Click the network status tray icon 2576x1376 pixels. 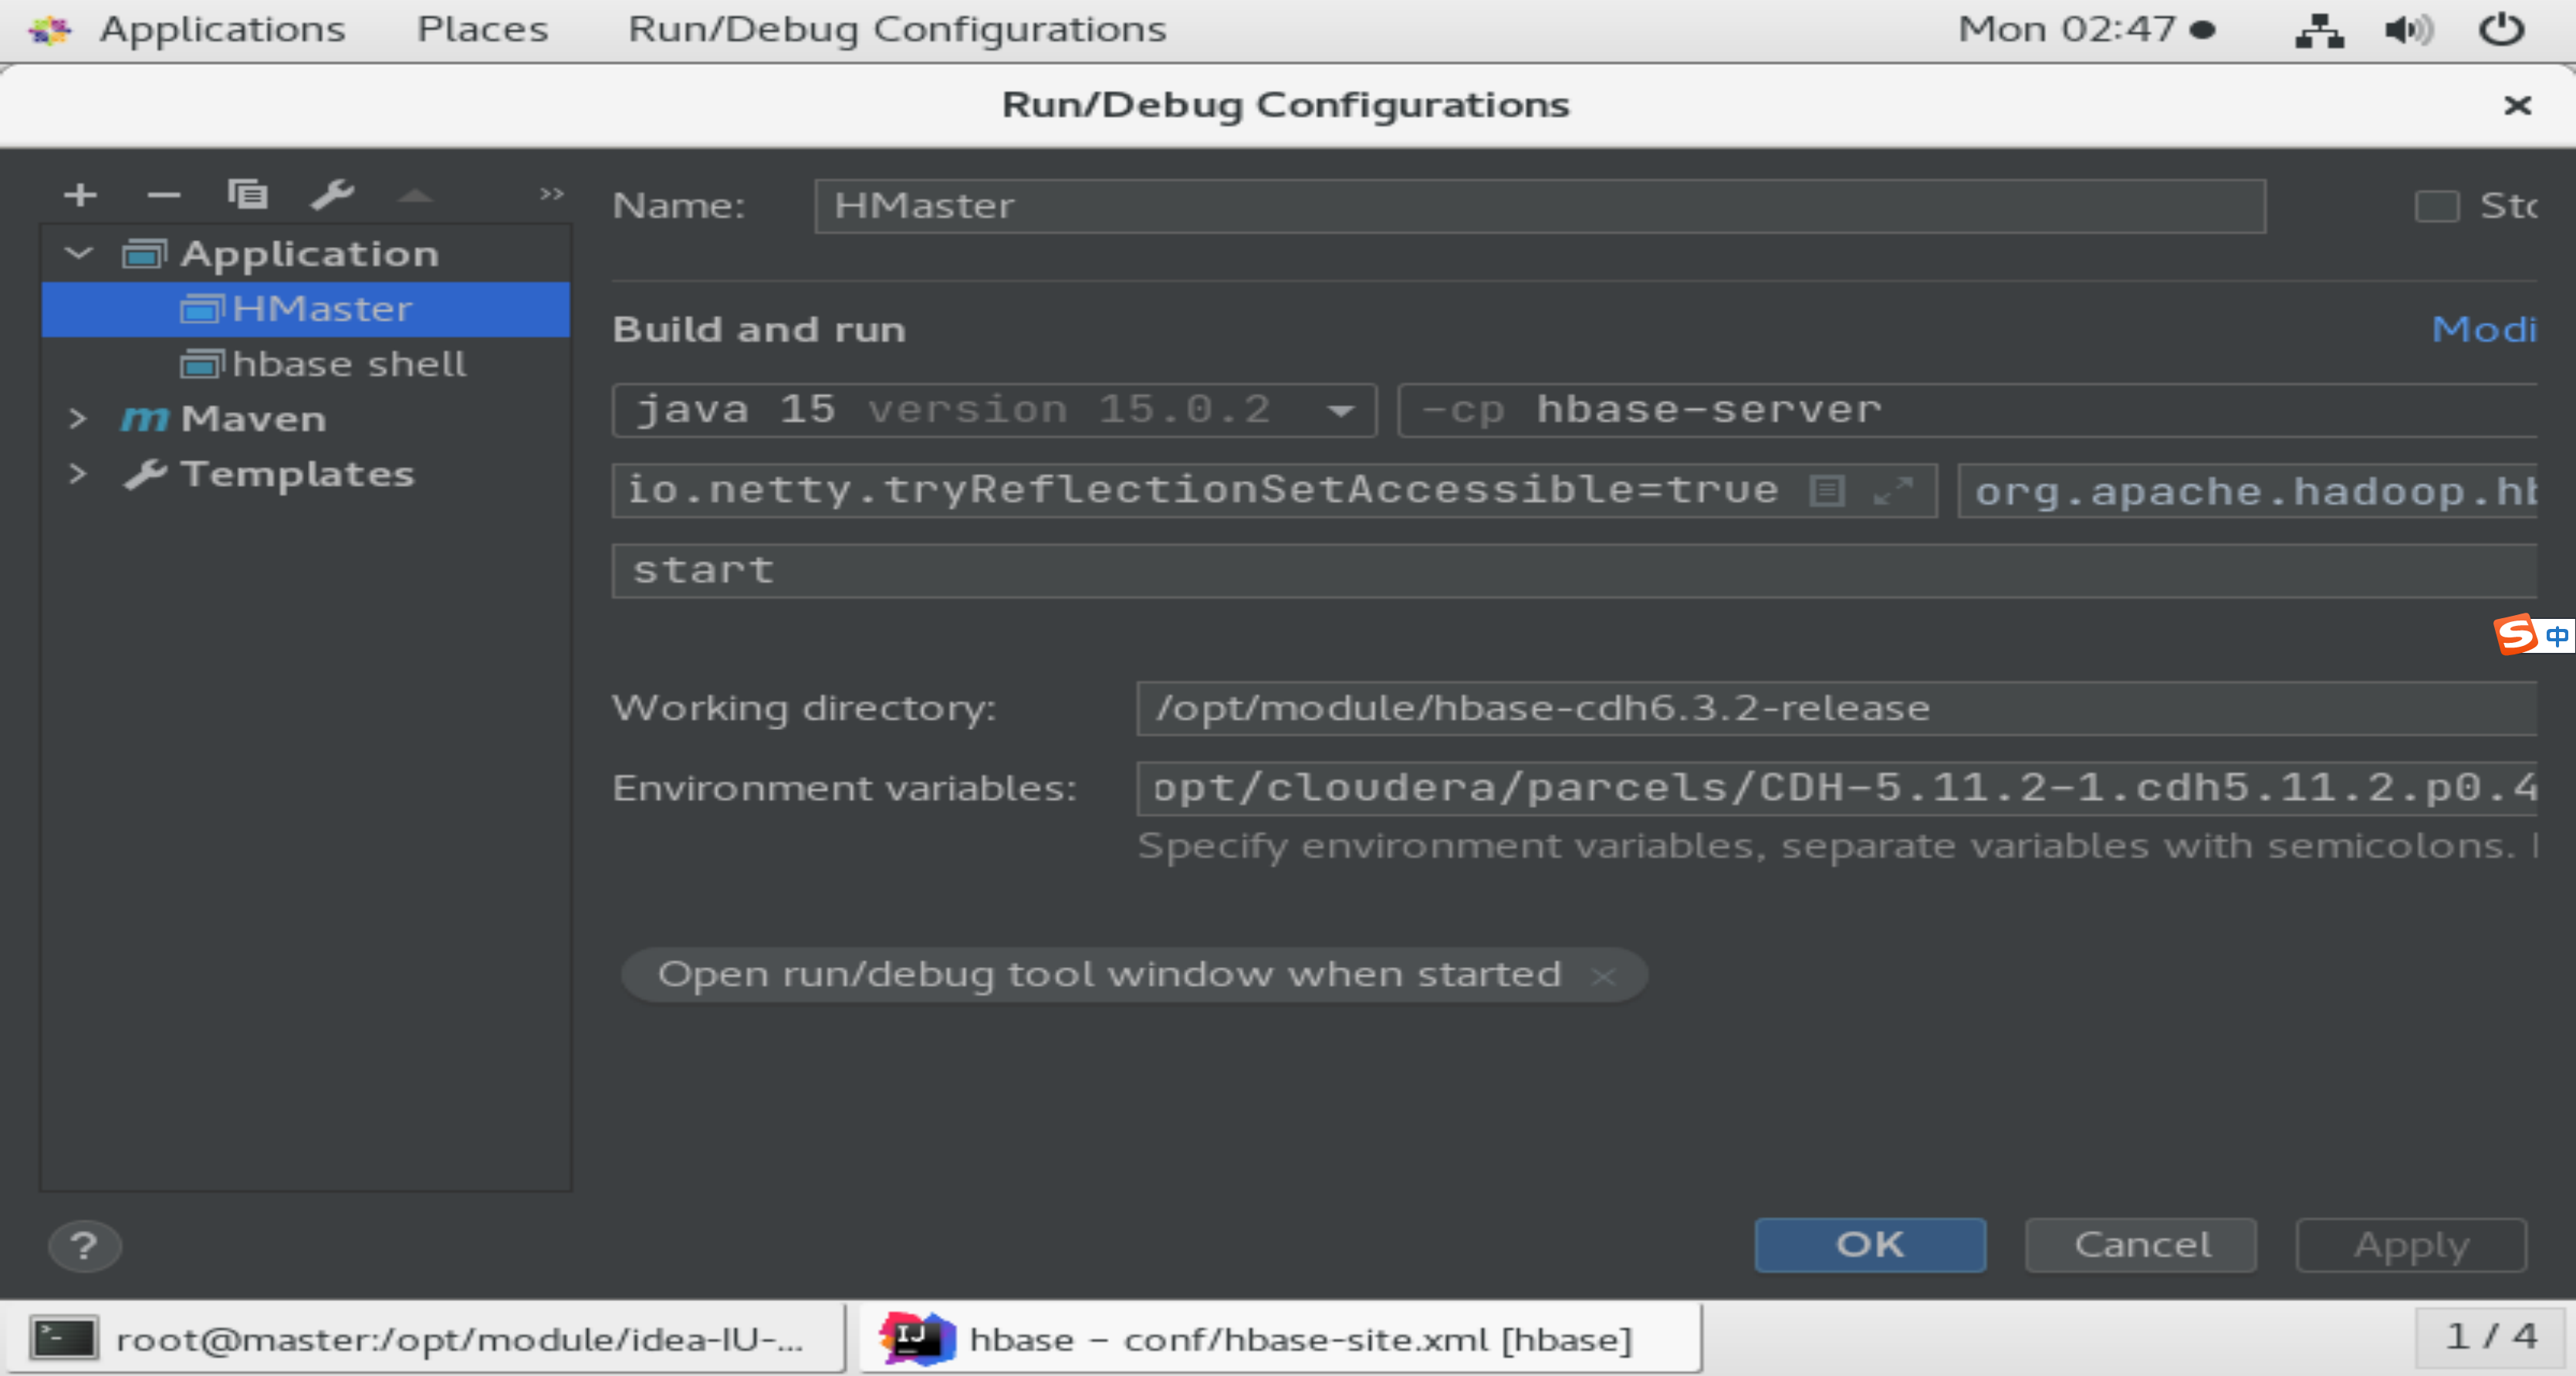pyautogui.click(x=2319, y=30)
